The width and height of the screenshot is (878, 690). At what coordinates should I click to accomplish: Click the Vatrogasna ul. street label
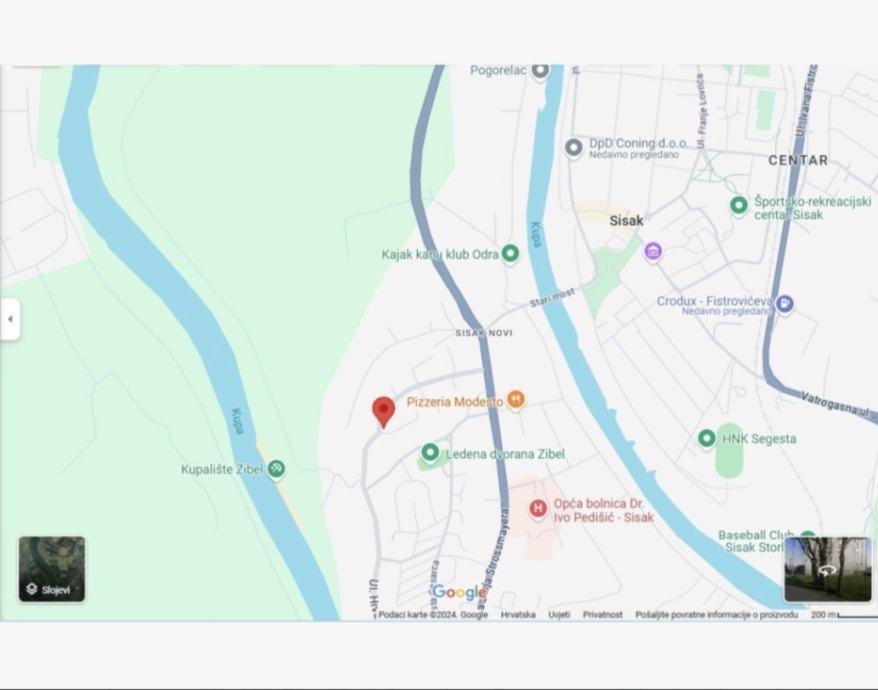click(834, 404)
